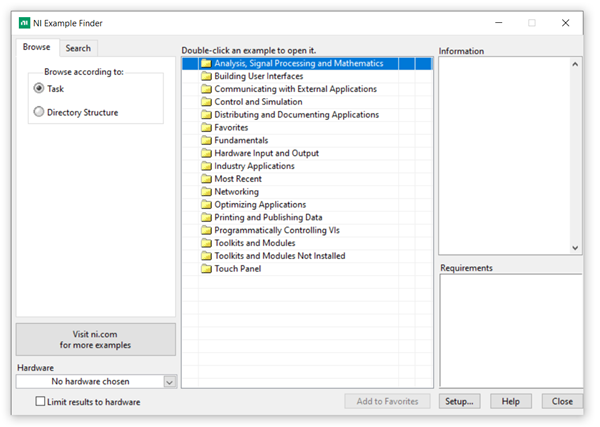
Task: Click the Printing and Publishing Data folder icon
Action: coord(206,217)
